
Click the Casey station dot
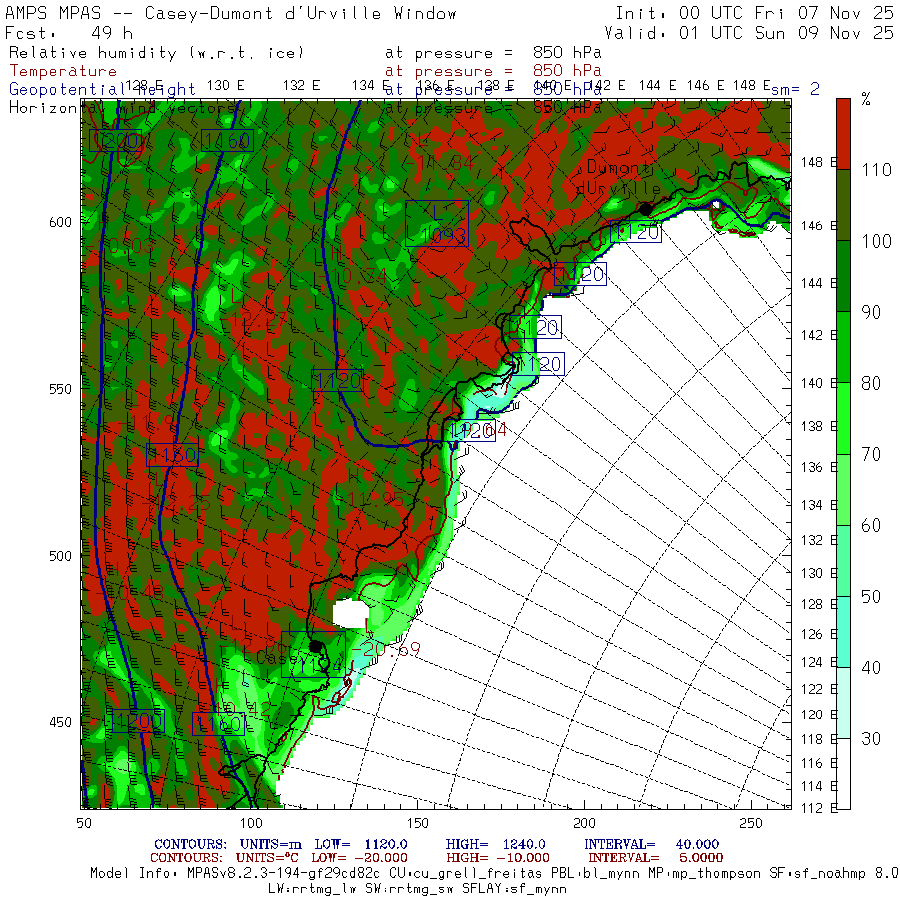point(315,646)
